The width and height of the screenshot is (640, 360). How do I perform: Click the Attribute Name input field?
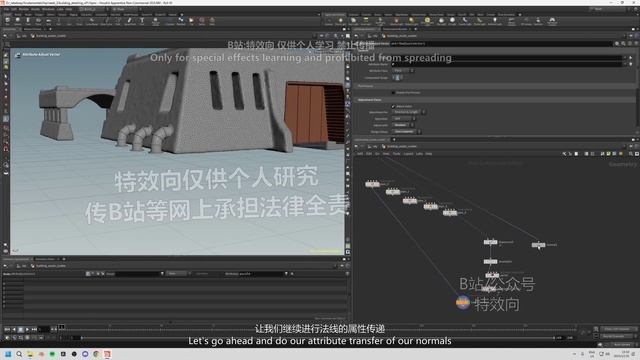507,64
